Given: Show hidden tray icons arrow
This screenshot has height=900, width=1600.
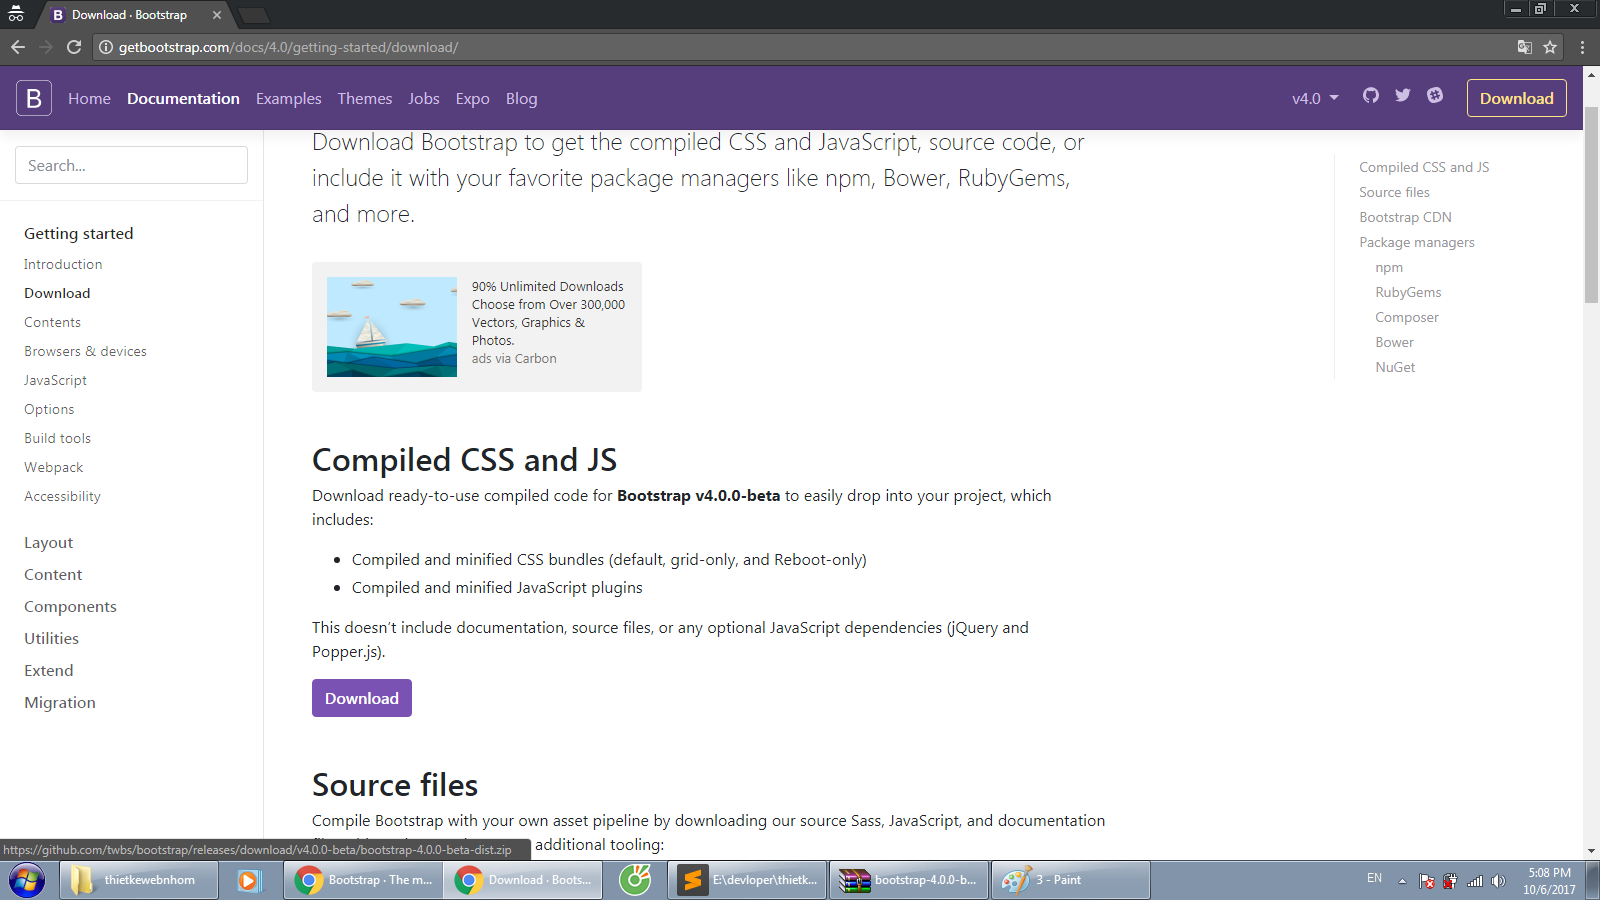Looking at the screenshot, I should (x=1402, y=881).
